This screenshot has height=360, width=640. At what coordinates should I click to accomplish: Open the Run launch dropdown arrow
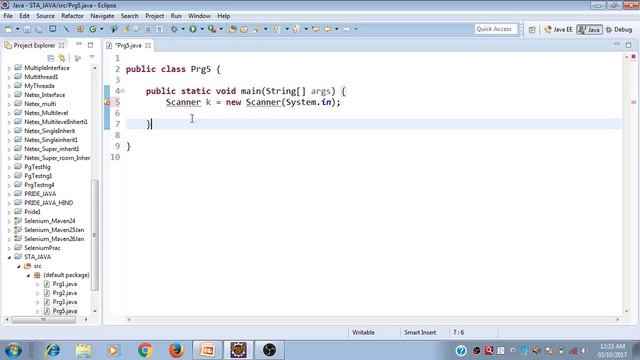202,29
